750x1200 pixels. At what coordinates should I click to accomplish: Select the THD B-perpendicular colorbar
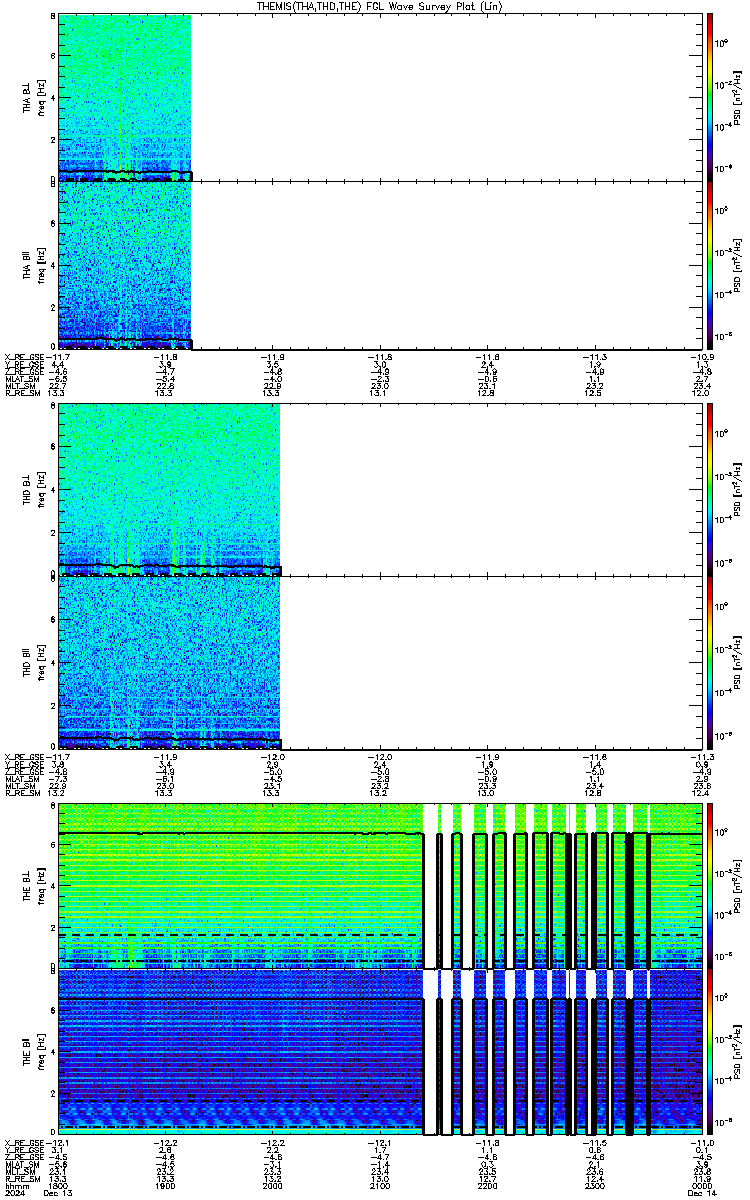[x=710, y=488]
